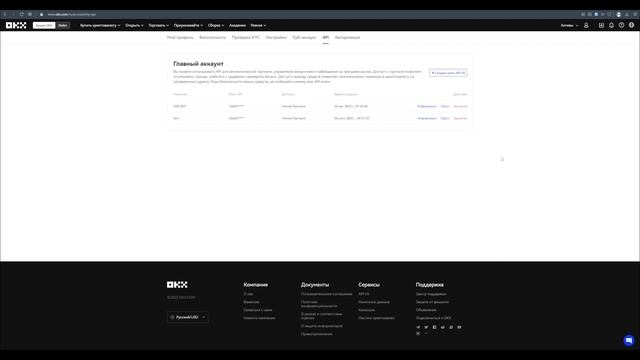Image resolution: width=640 pixels, height=360 pixels.
Task: Switch to the Wallet toggle
Action: [x=62, y=25]
